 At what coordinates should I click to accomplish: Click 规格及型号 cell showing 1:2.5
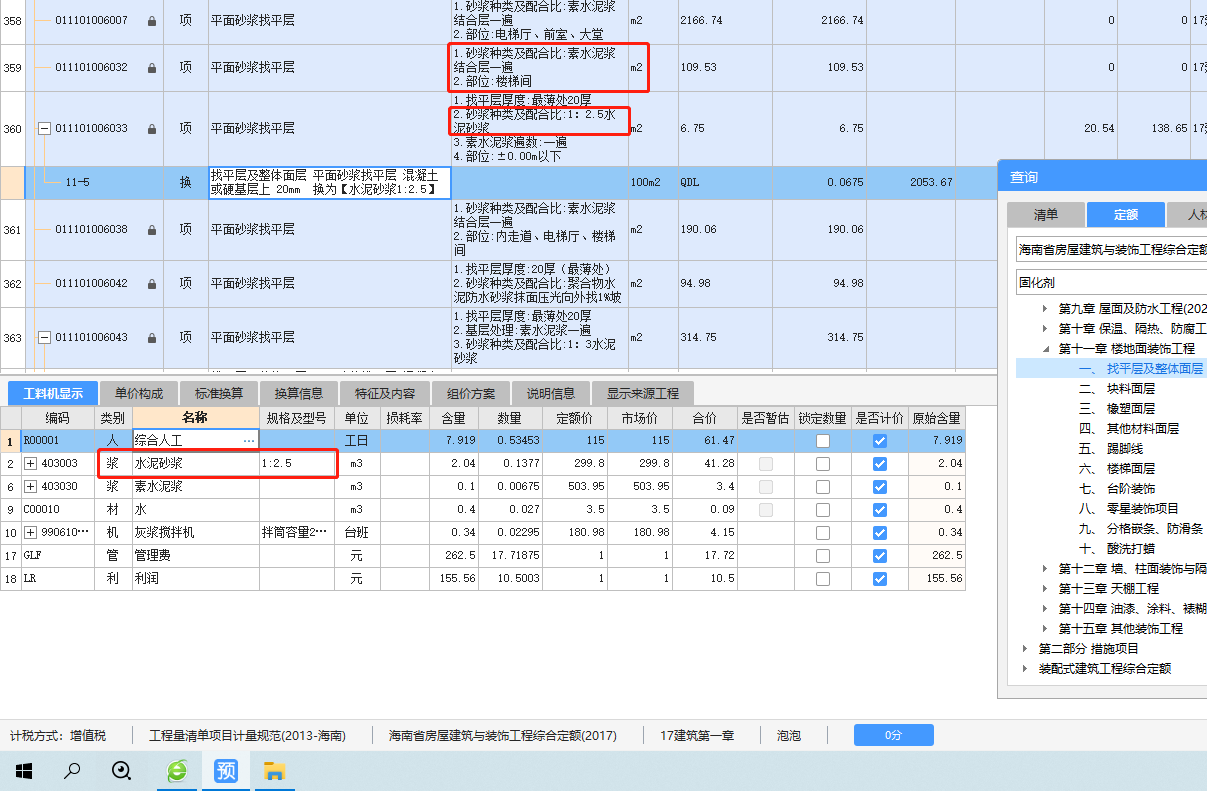coord(297,464)
